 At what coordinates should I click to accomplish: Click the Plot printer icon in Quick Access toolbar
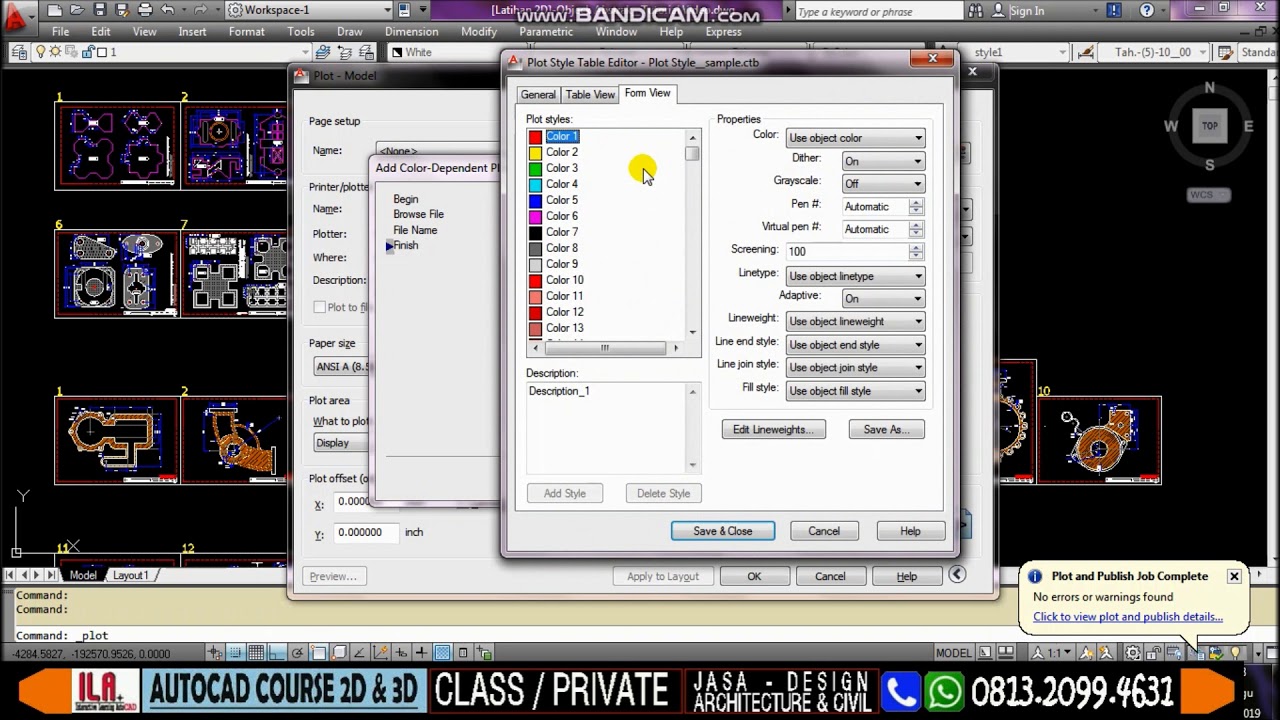coord(145,10)
